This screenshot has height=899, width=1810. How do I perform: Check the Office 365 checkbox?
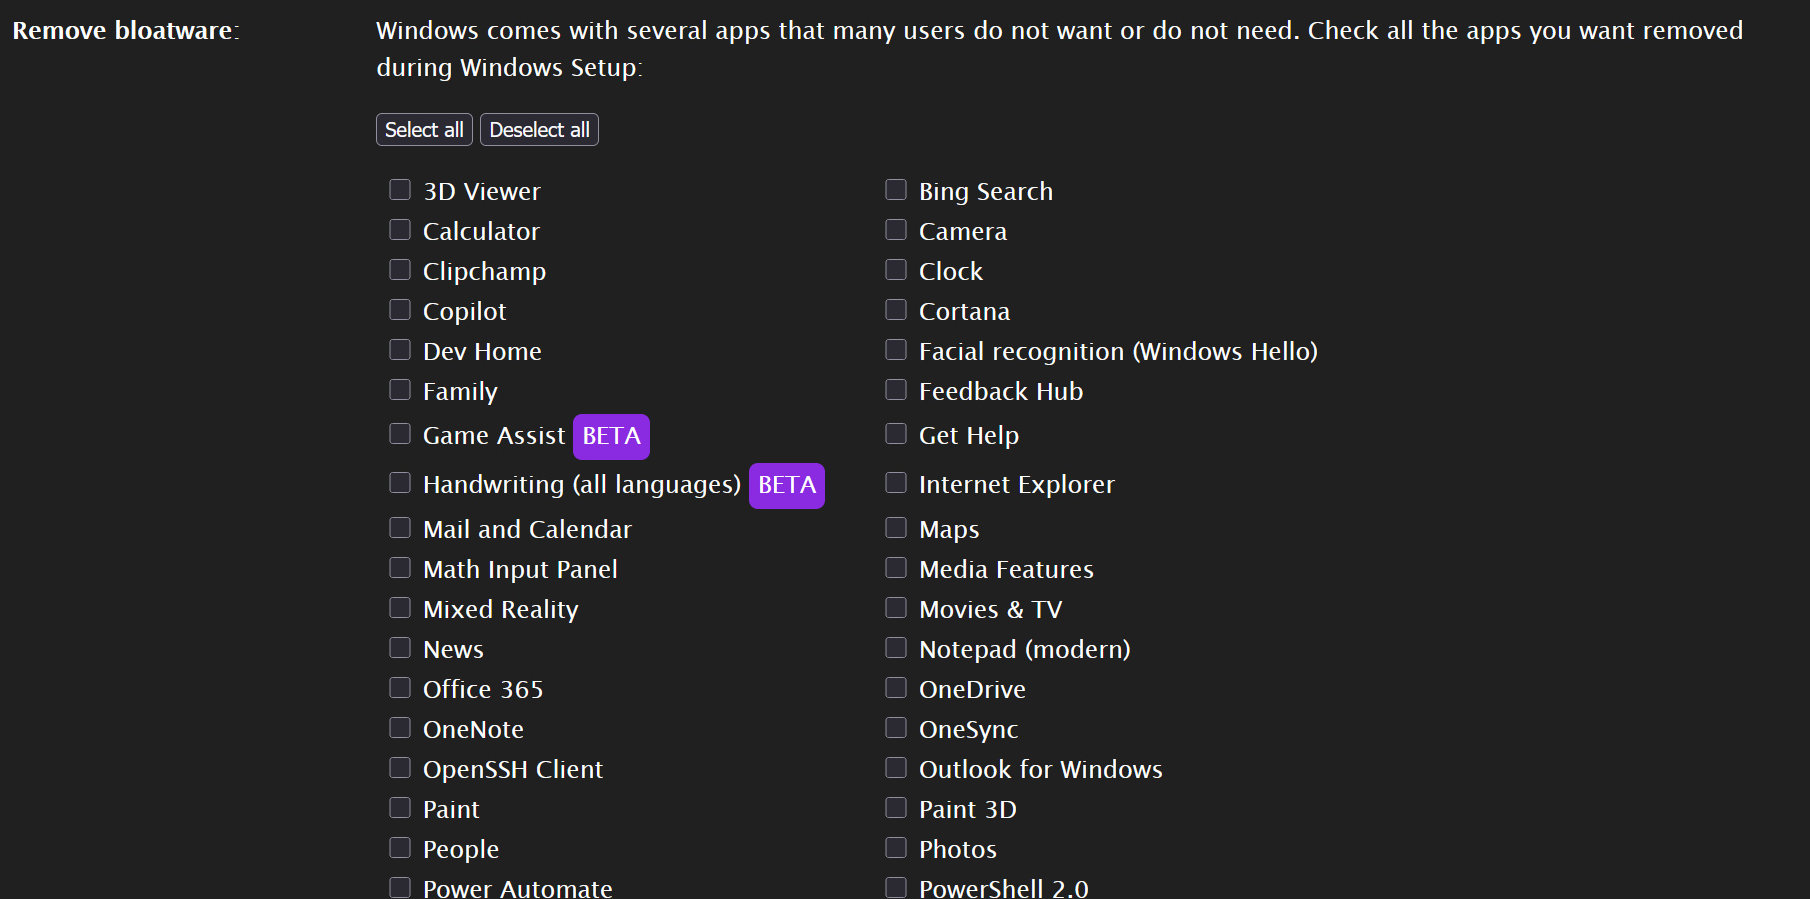[400, 688]
